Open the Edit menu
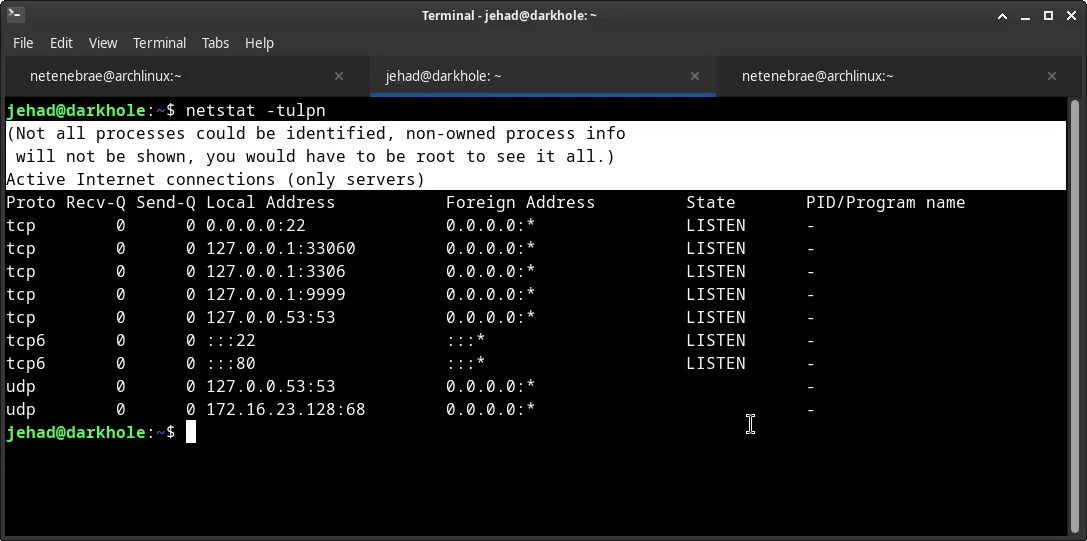The image size is (1087, 541). pyautogui.click(x=61, y=43)
